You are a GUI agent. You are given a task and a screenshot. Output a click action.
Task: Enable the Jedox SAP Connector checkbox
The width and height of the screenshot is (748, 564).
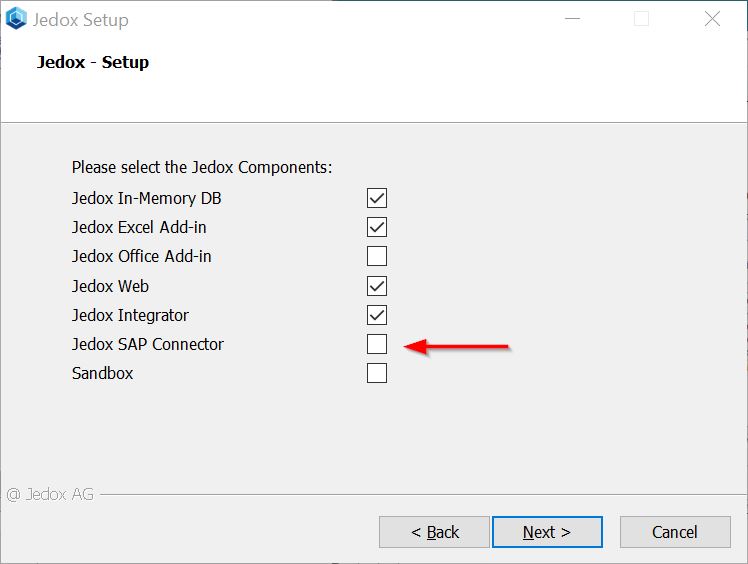[376, 344]
